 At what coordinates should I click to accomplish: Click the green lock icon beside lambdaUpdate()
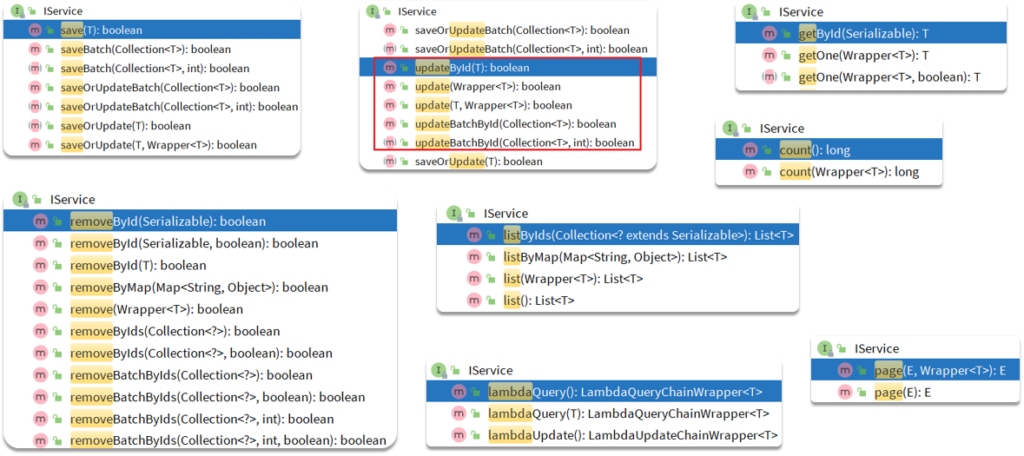(475, 436)
